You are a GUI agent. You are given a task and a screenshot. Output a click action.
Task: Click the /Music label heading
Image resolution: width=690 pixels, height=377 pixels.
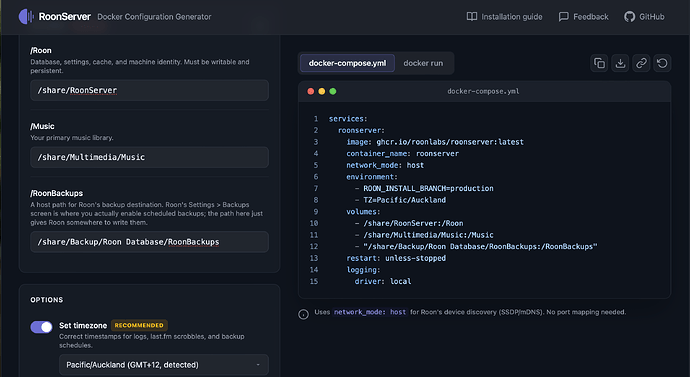click(42, 126)
